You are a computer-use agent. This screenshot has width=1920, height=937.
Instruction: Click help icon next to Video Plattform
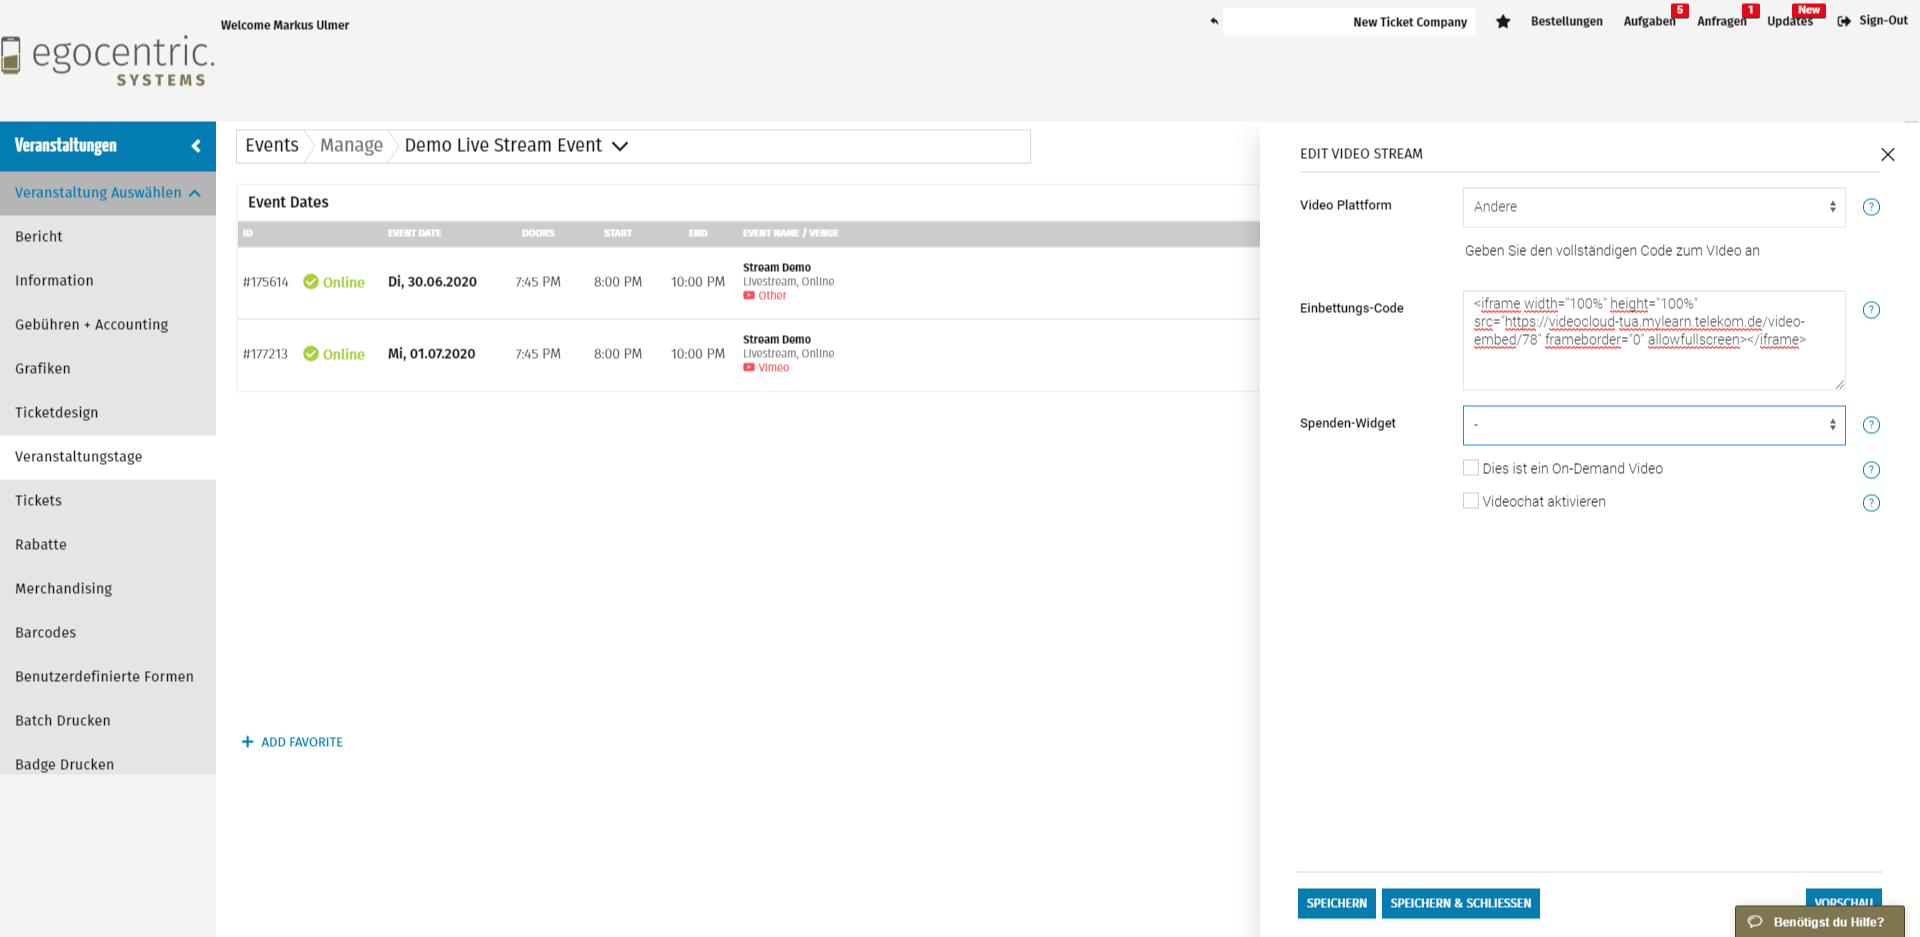[x=1871, y=207]
